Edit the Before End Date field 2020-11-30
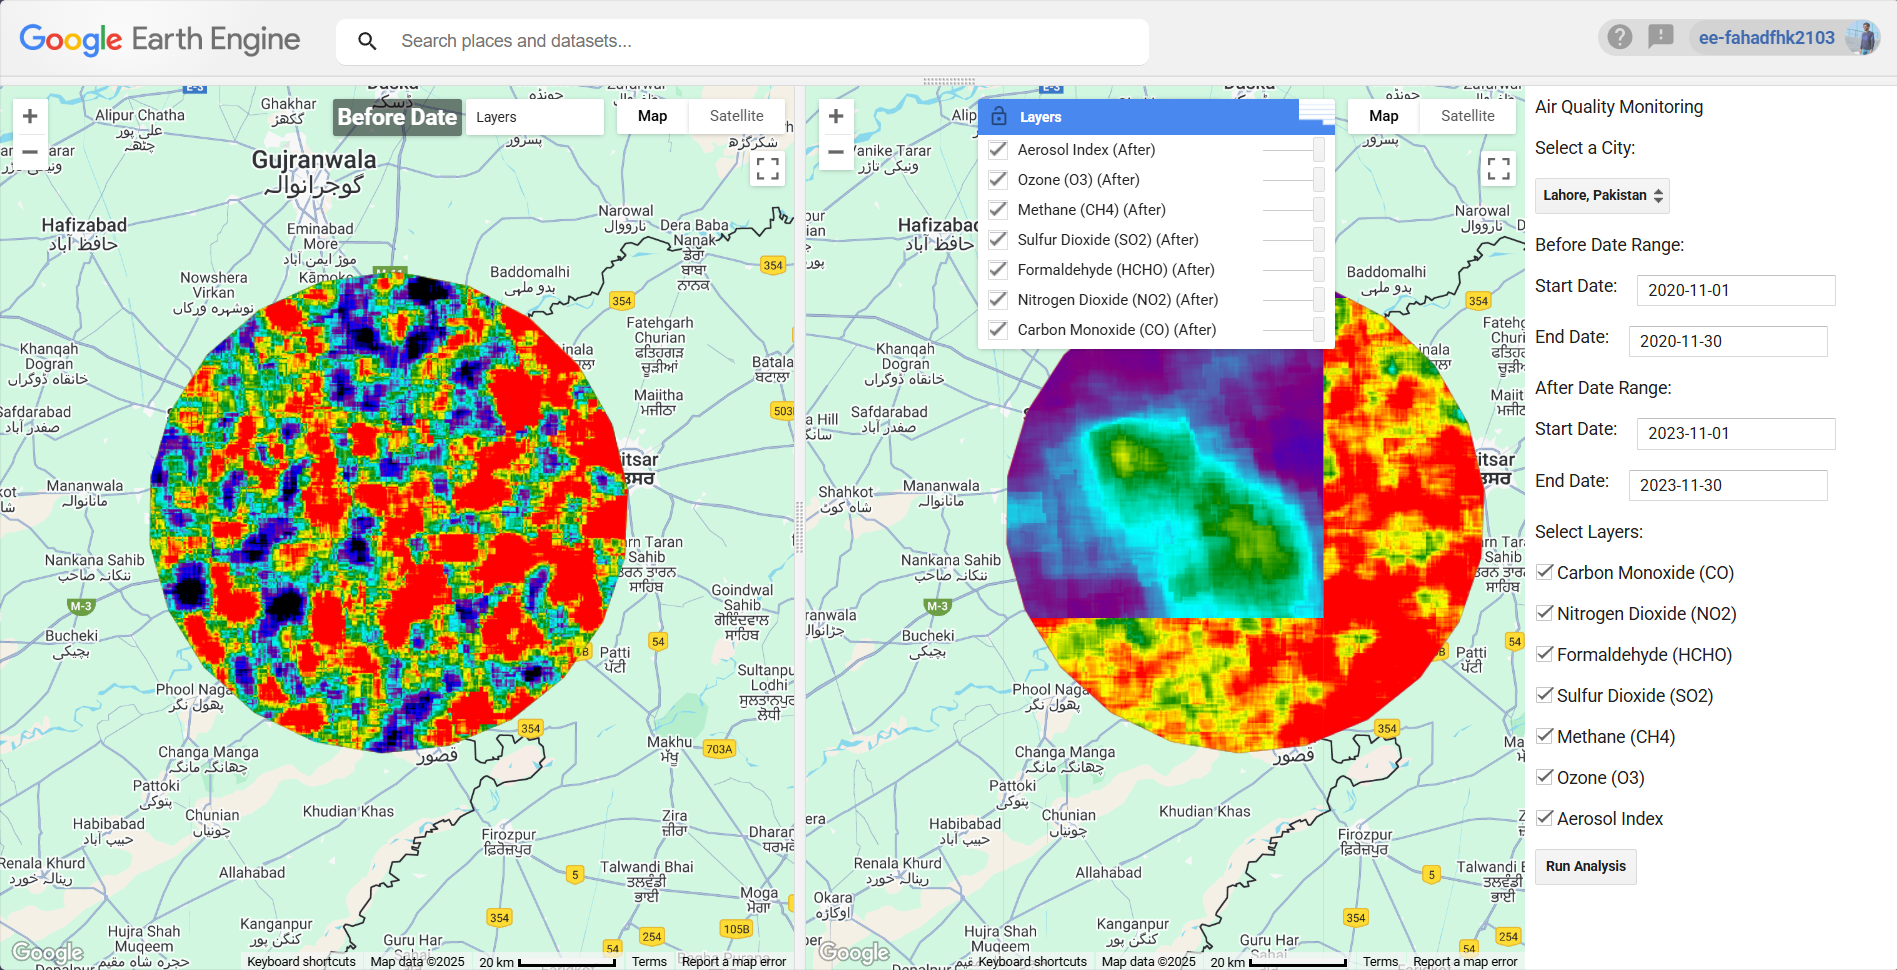 coord(1727,341)
